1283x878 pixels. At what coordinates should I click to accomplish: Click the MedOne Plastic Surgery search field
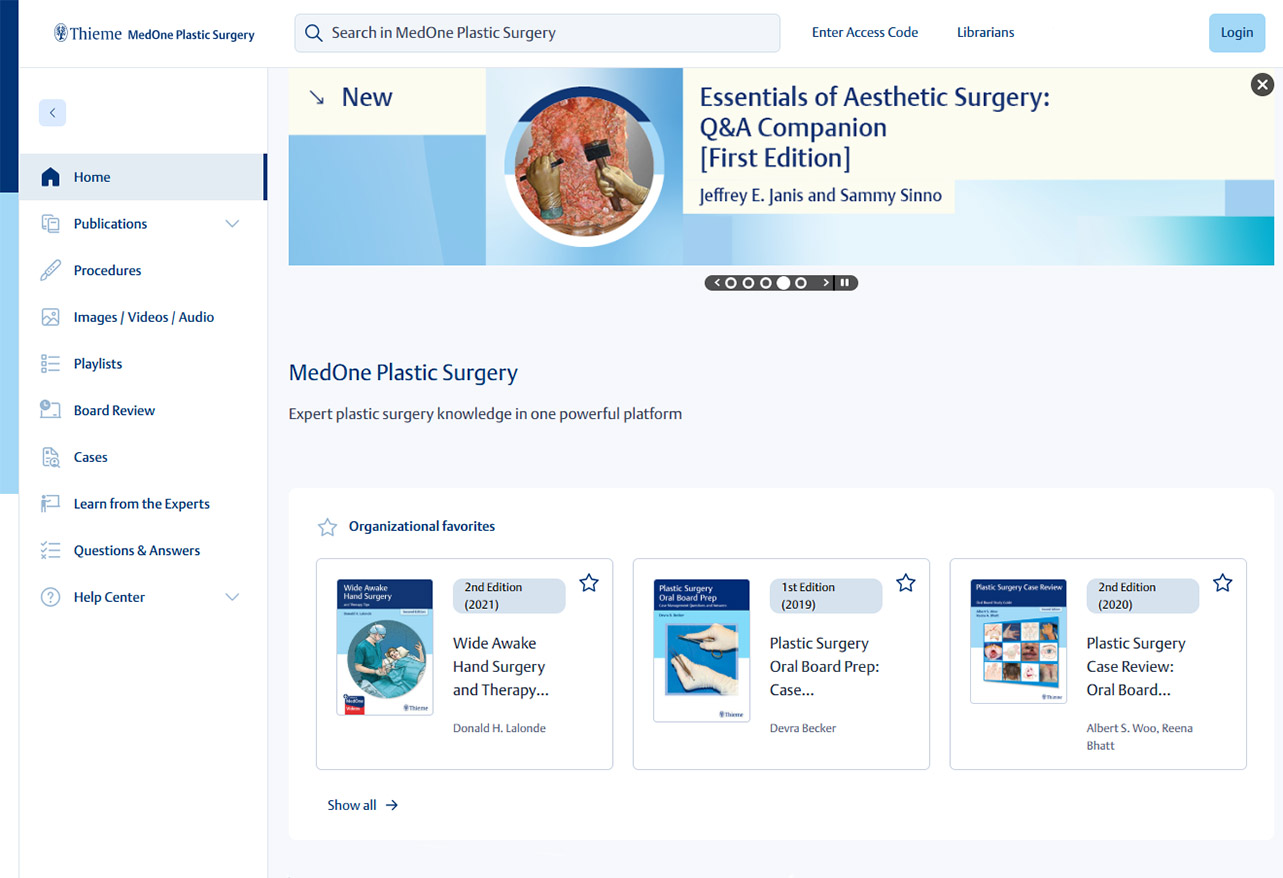point(537,33)
